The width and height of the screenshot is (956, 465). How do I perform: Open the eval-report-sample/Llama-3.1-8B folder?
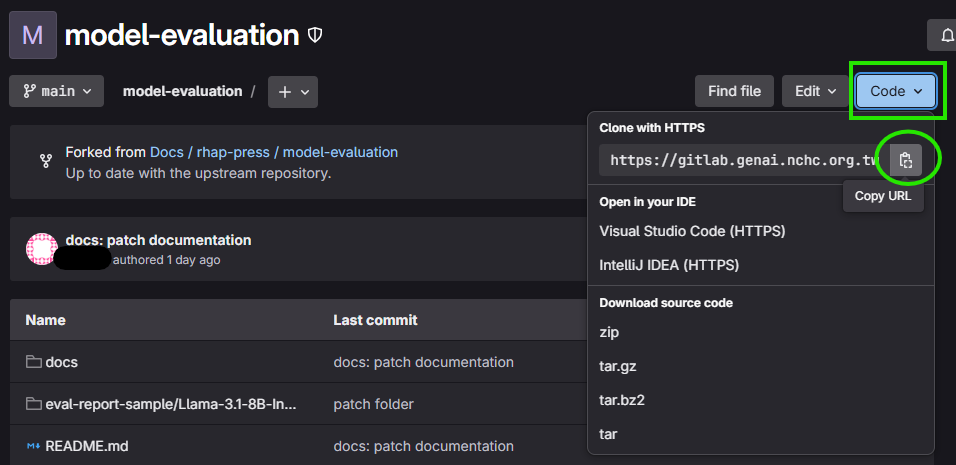coord(171,404)
